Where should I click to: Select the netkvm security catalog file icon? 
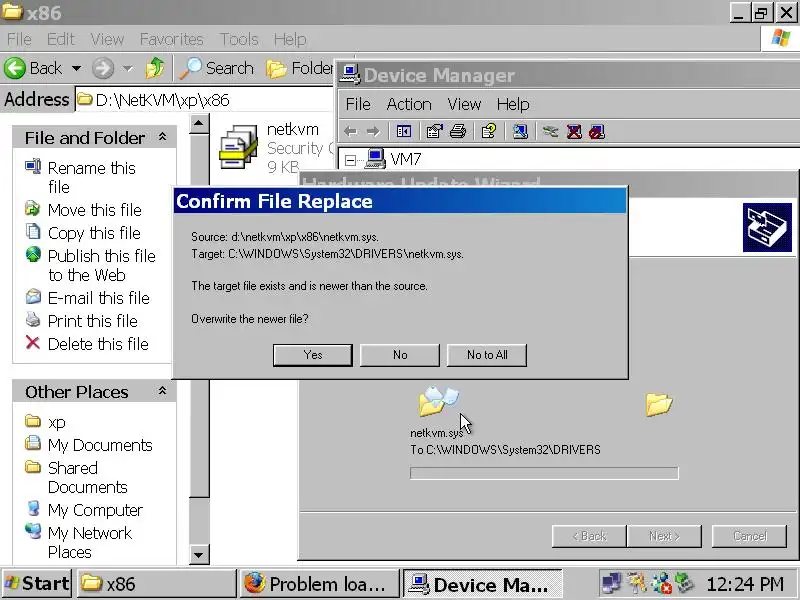tap(238, 147)
